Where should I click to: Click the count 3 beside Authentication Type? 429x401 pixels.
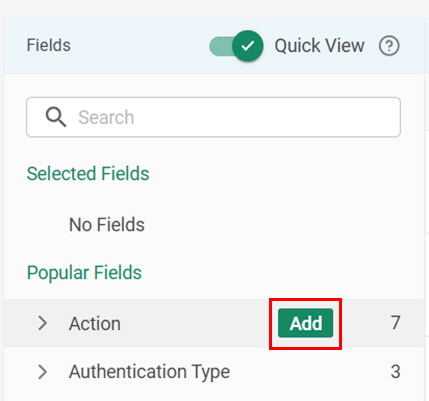pyautogui.click(x=395, y=372)
